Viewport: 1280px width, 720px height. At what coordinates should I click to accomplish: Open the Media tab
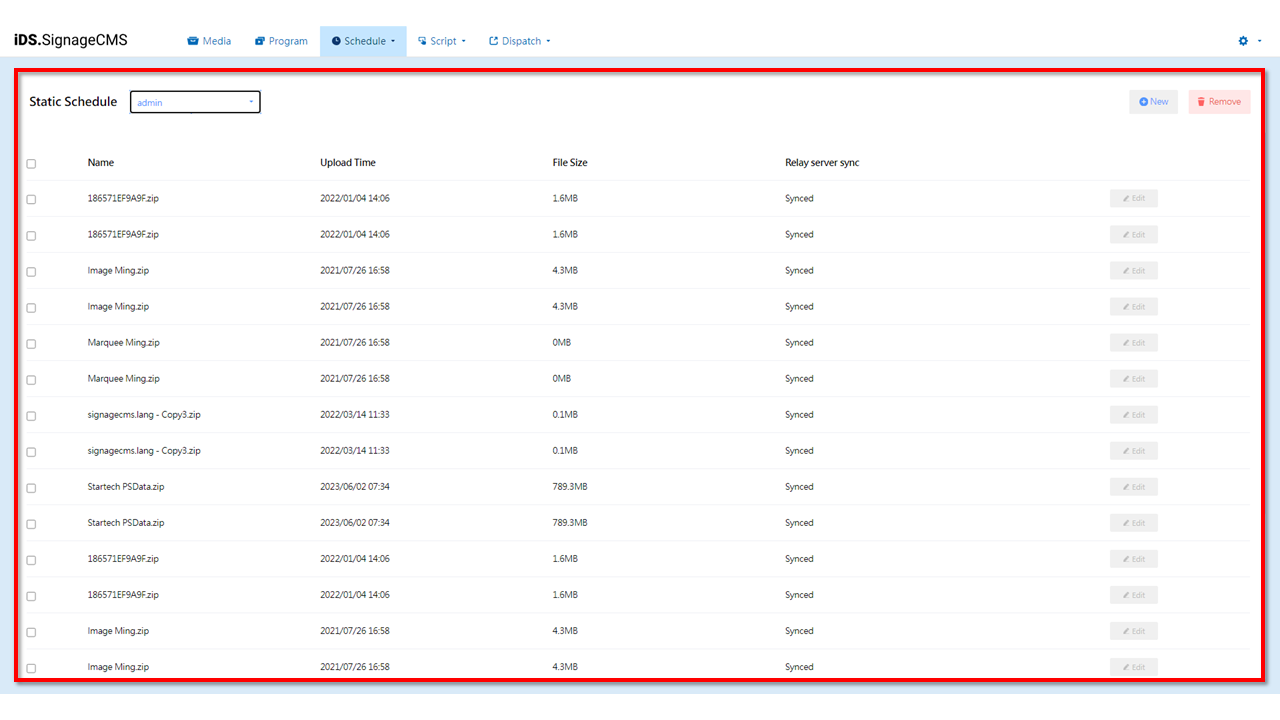coord(216,41)
